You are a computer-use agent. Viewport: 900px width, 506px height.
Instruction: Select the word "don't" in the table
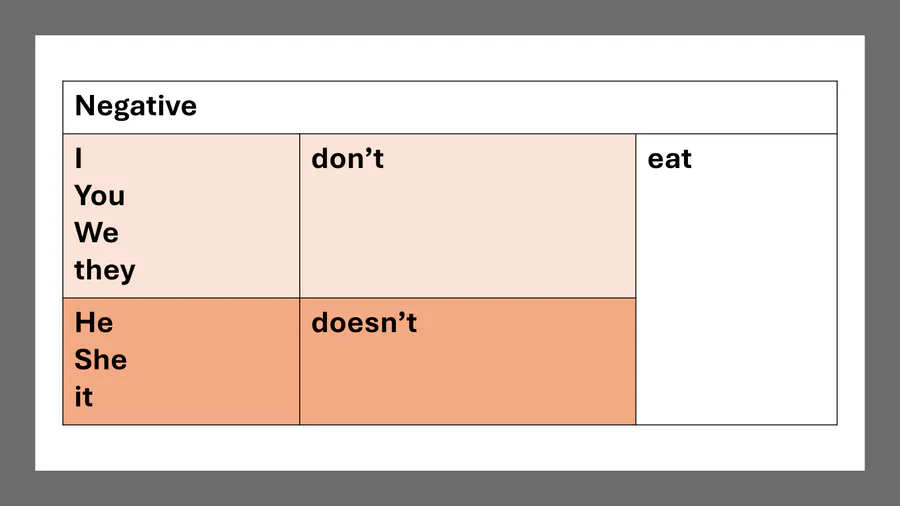[x=347, y=159]
